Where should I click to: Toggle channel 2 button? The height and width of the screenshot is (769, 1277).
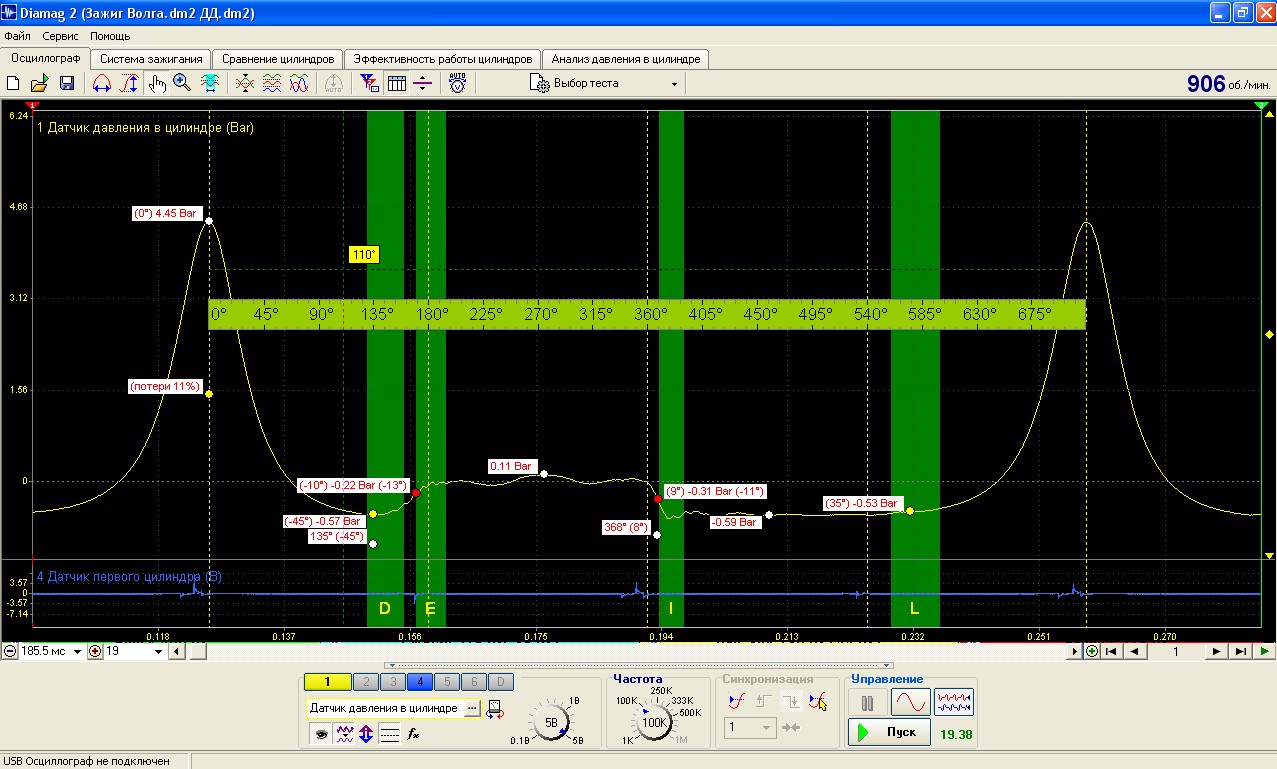[367, 682]
